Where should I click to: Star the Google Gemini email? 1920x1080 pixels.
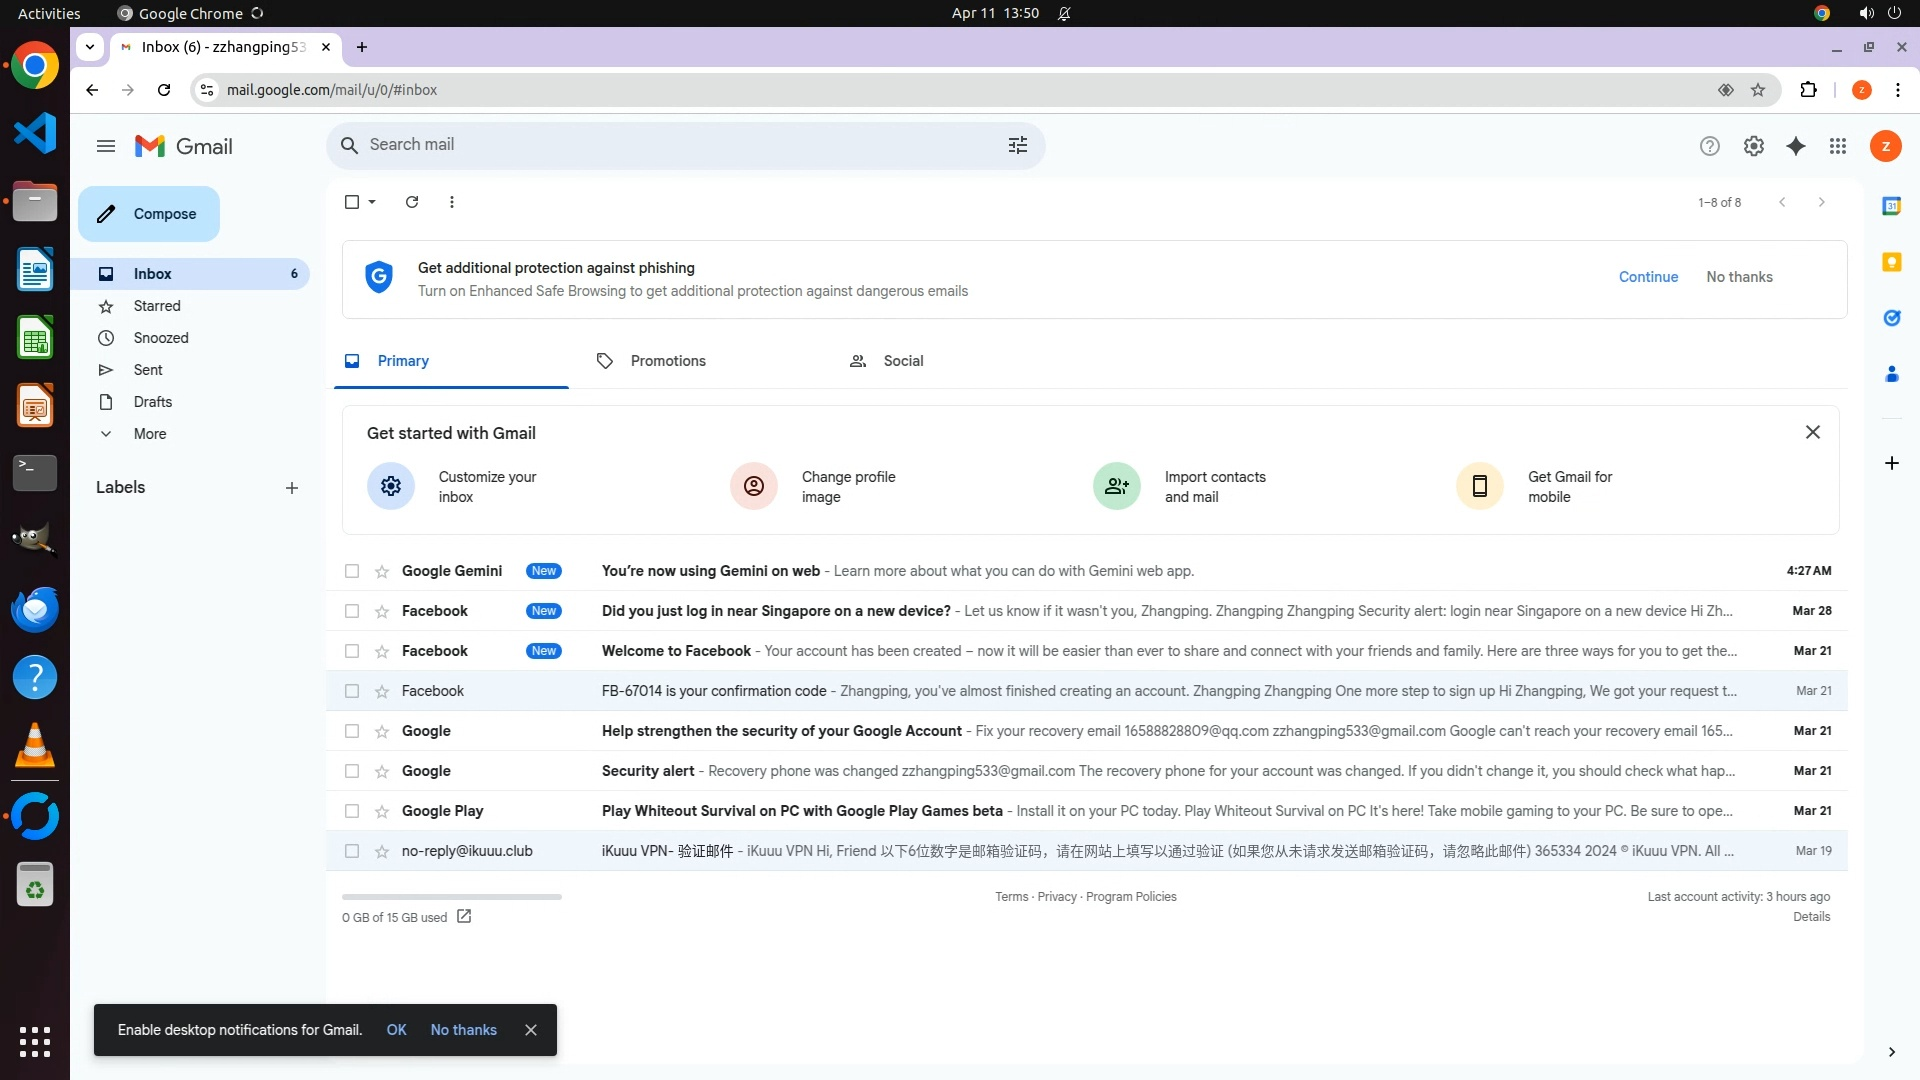pyautogui.click(x=381, y=571)
